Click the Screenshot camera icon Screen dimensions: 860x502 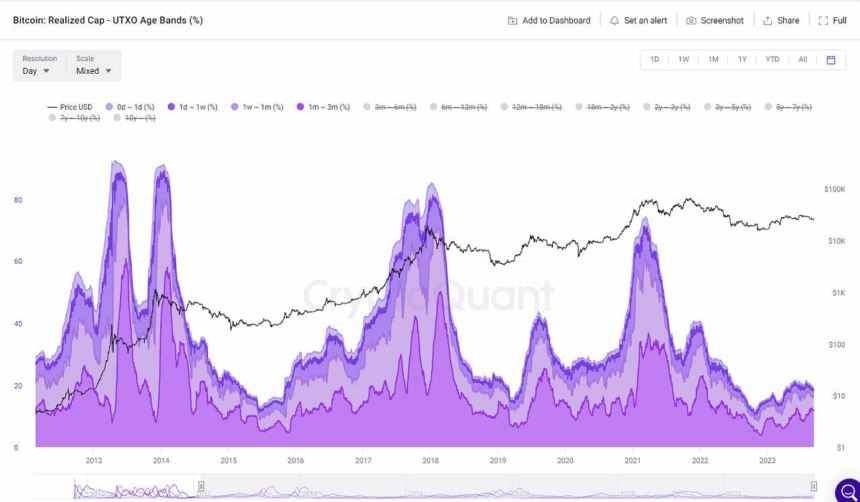pos(691,21)
